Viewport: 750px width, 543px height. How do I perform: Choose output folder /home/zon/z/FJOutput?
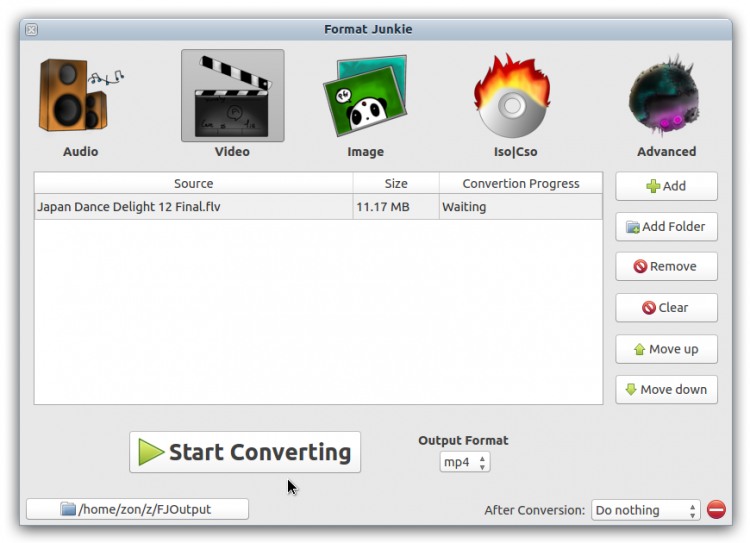coord(137,510)
